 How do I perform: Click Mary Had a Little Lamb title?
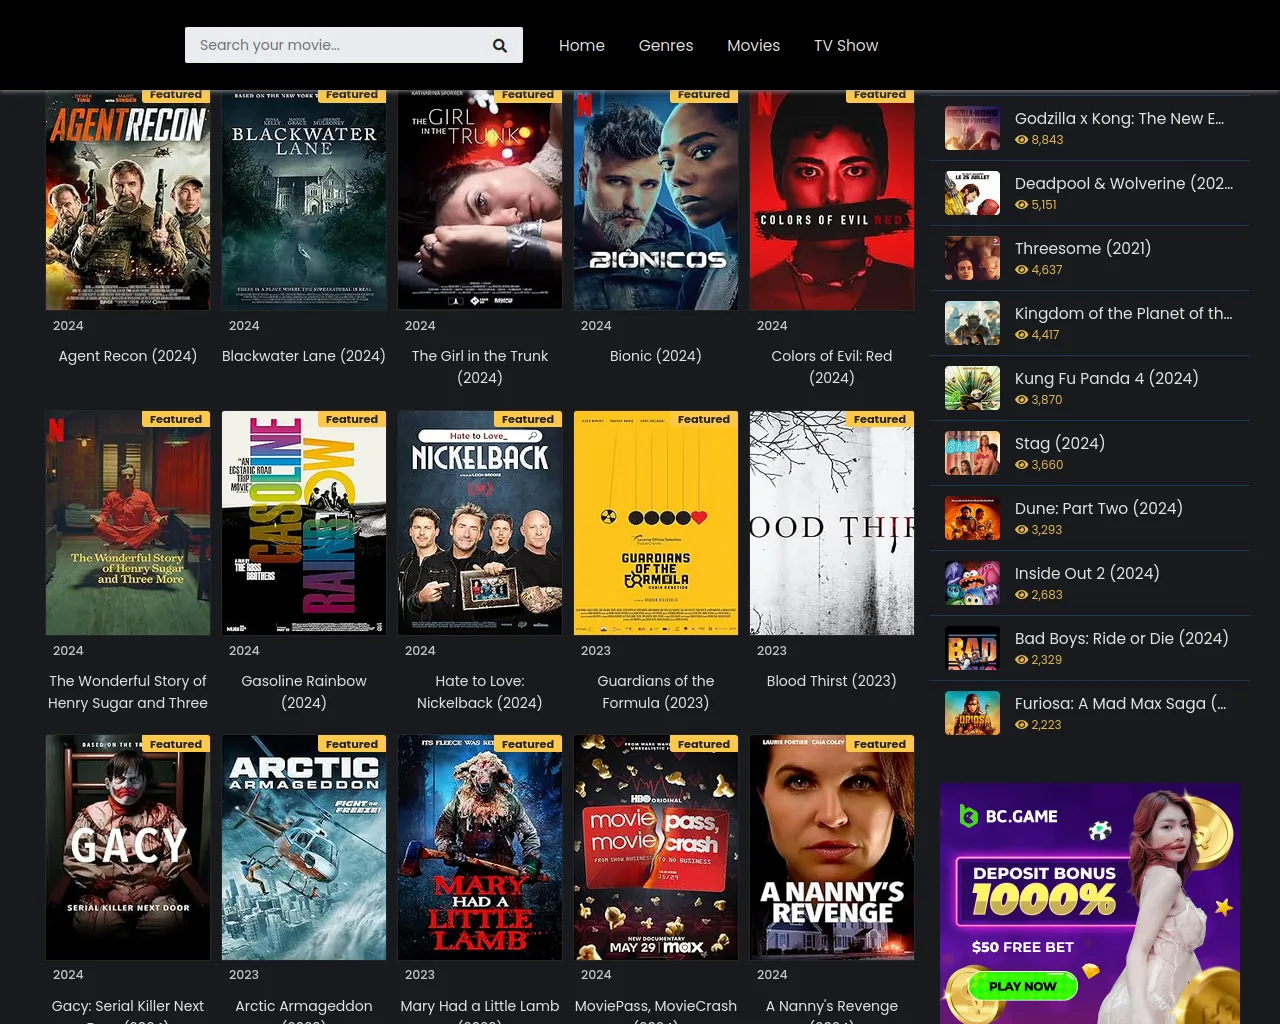pos(480,1006)
